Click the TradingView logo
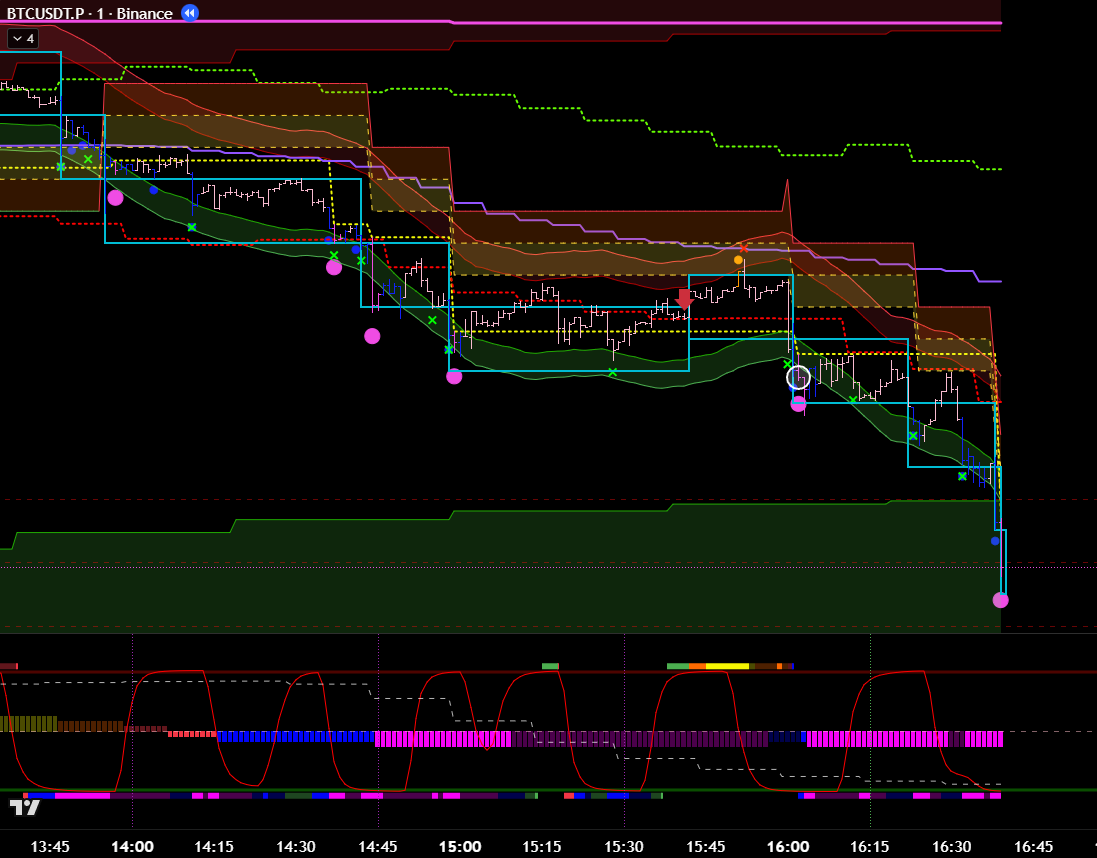This screenshot has height=858, width=1097. pyautogui.click(x=24, y=806)
